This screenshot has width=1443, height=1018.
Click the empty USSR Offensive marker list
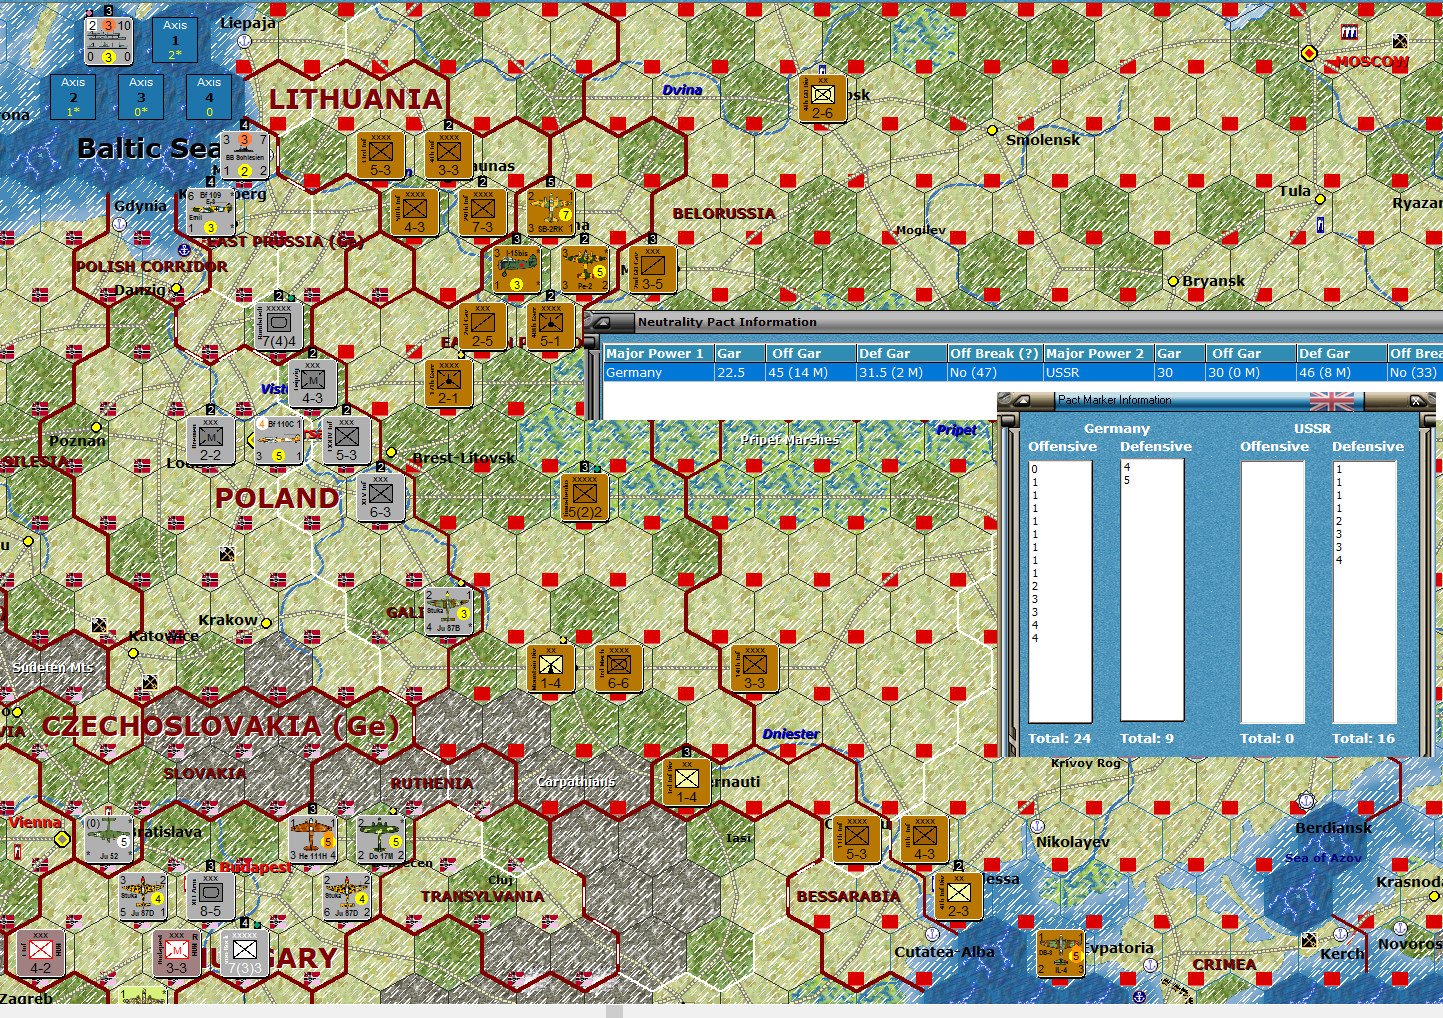pyautogui.click(x=1272, y=591)
